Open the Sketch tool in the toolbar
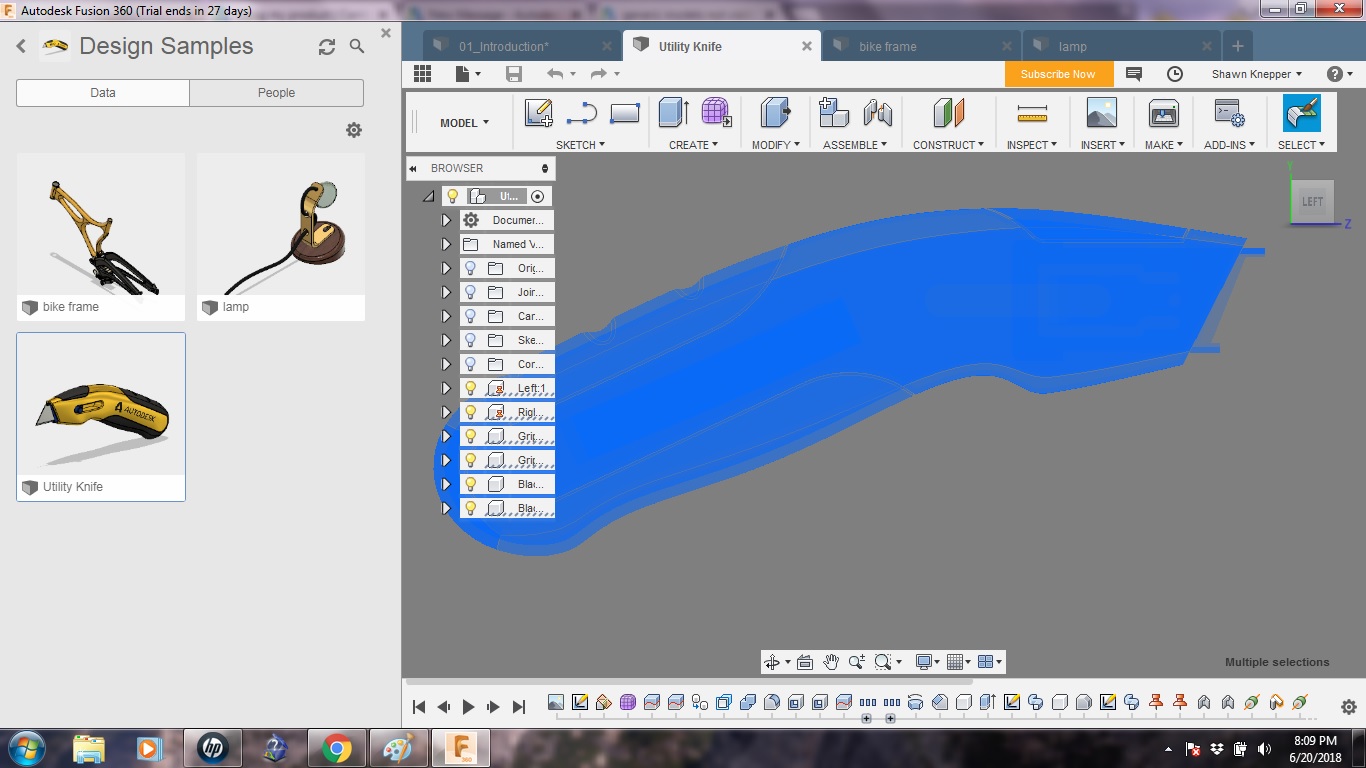 pos(538,113)
